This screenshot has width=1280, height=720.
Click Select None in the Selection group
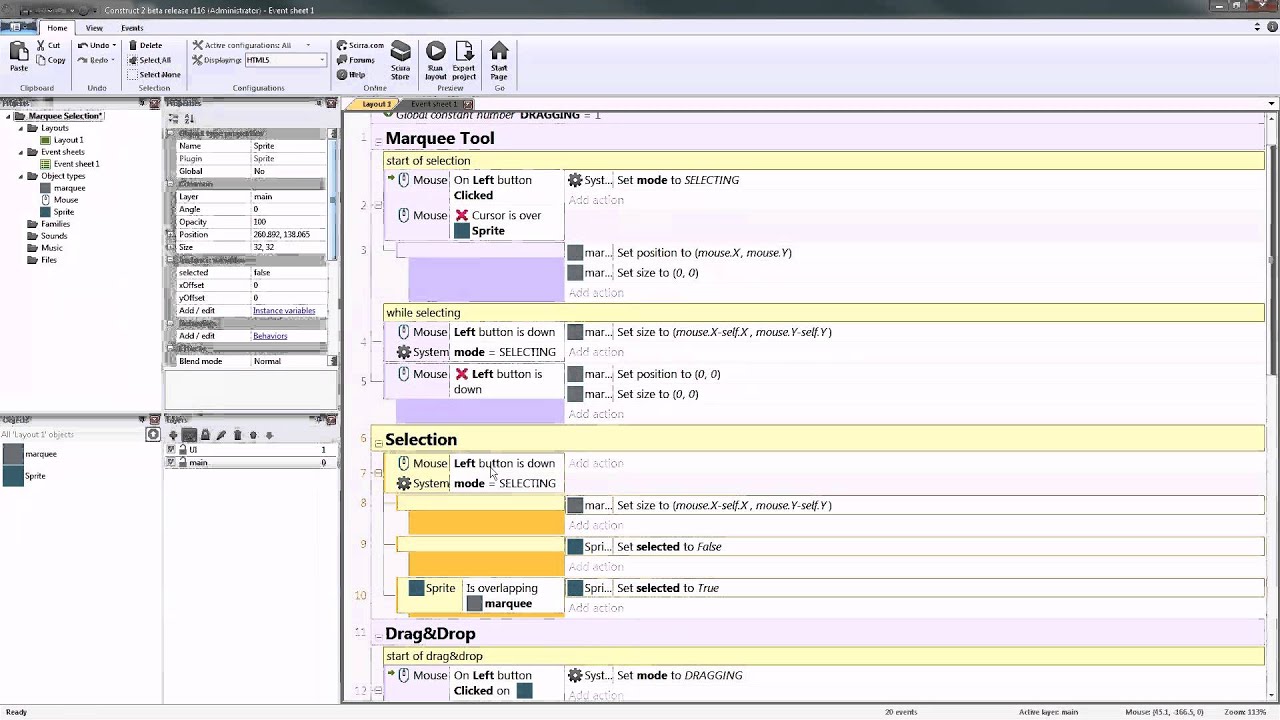(x=154, y=75)
